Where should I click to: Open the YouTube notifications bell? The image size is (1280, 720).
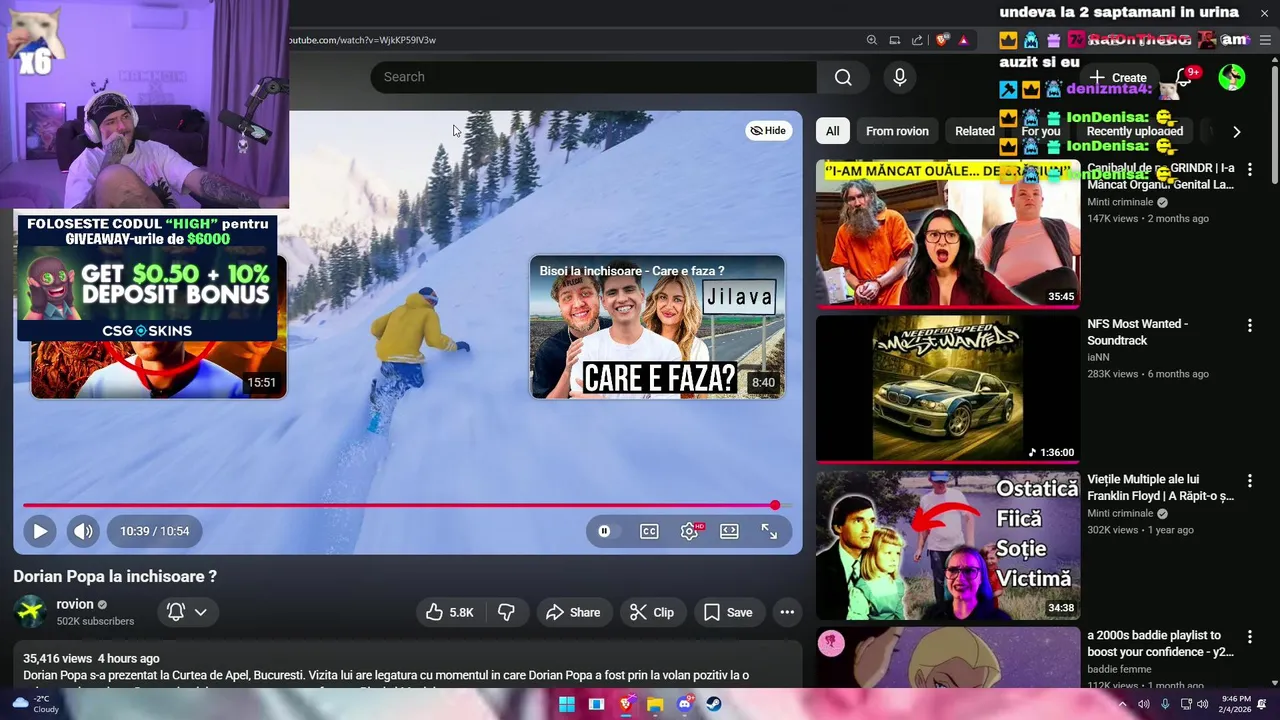[1185, 77]
